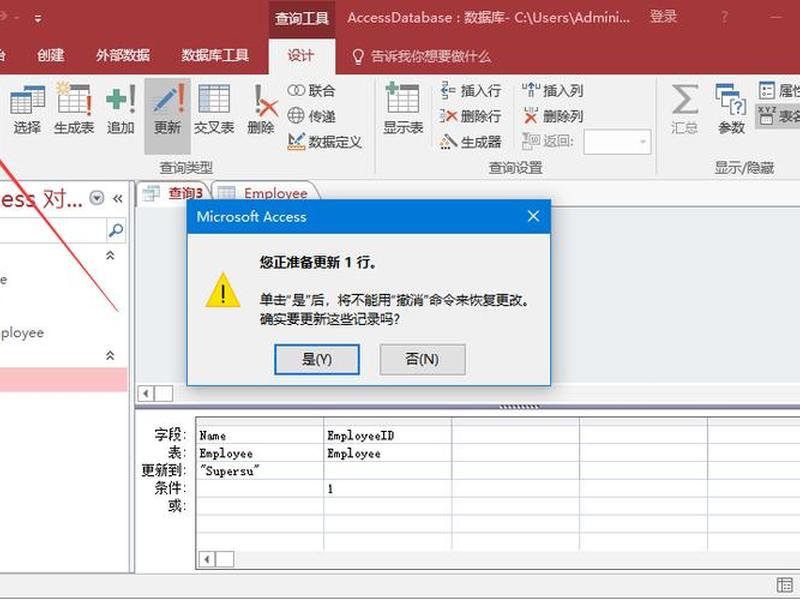Switch to the Employee table tab
Image resolution: width=800 pixels, height=600 pixels.
point(264,193)
